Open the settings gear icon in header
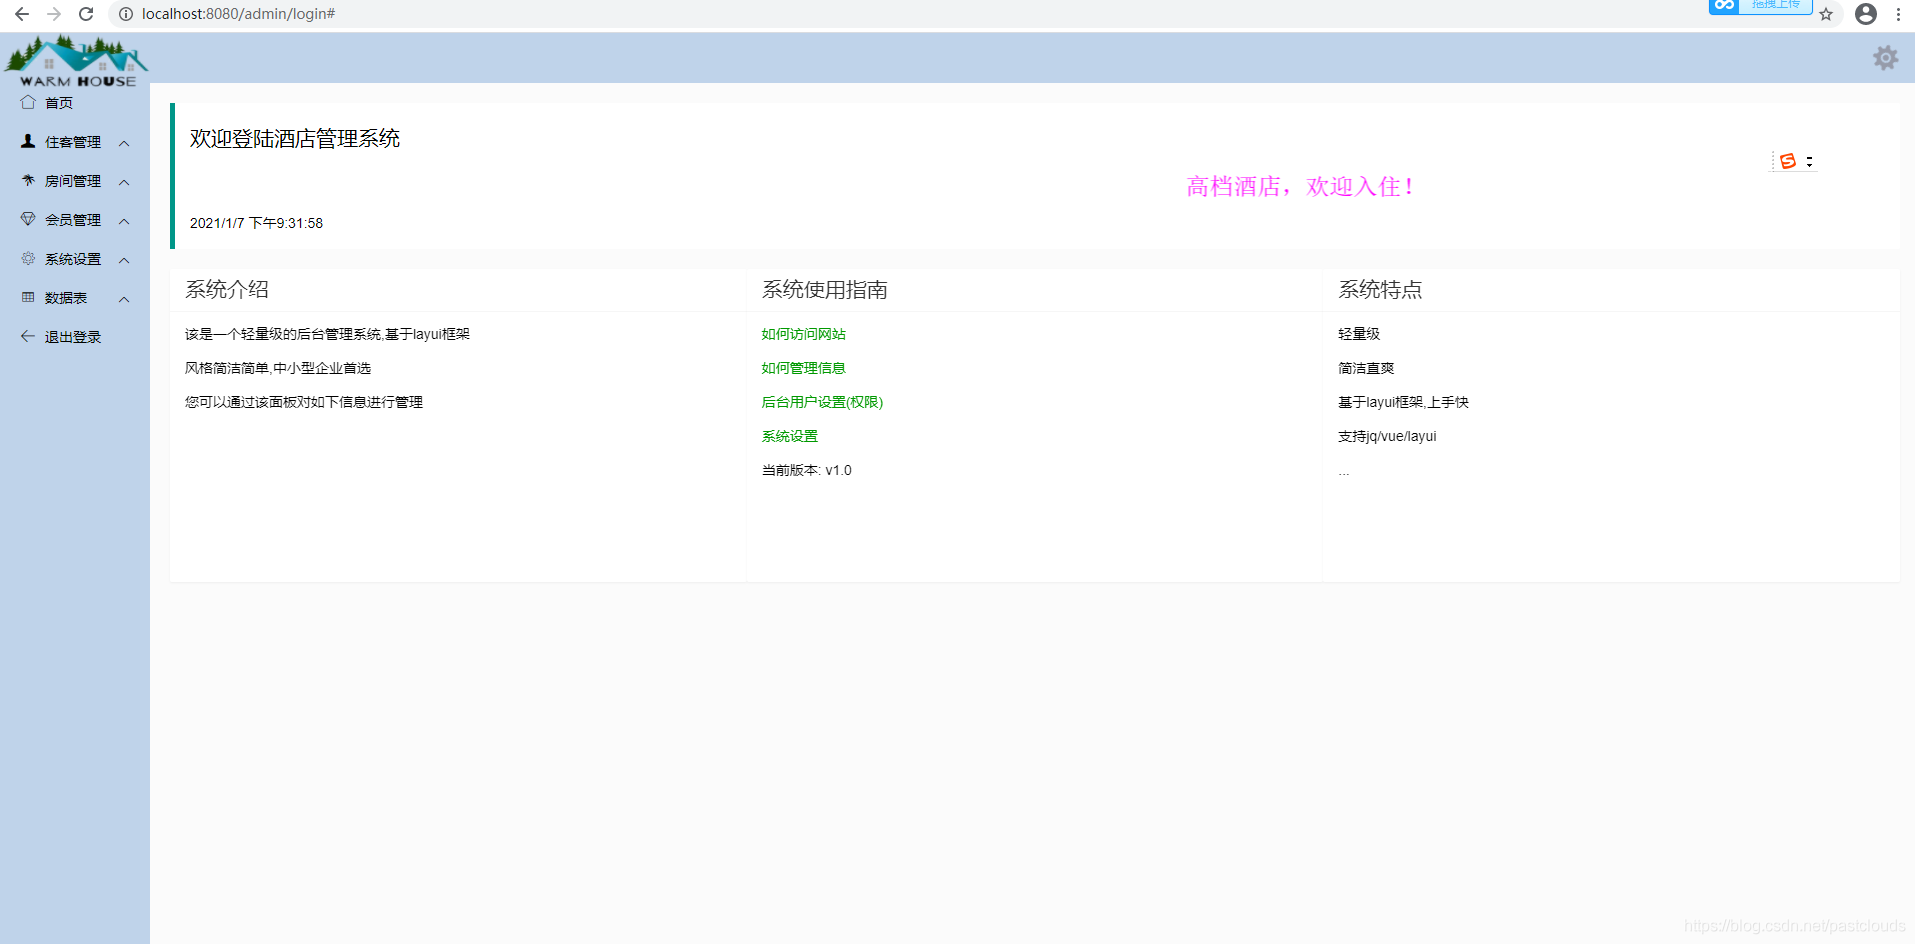The height and width of the screenshot is (944, 1915). 1885,58
